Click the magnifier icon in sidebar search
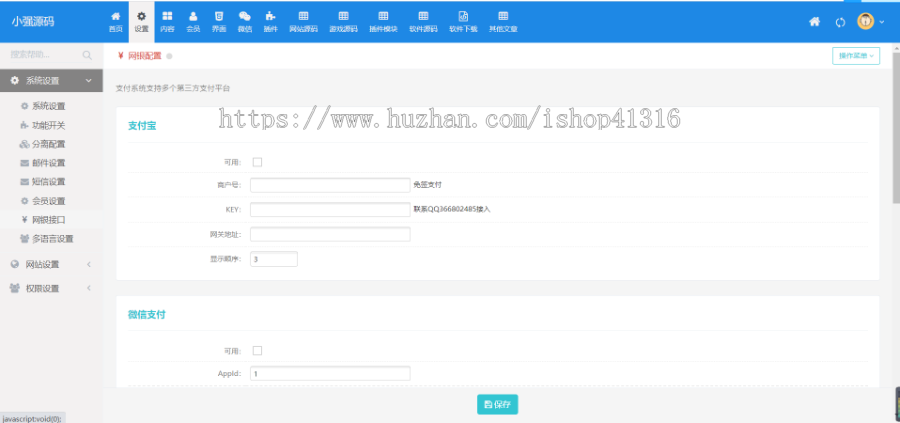Screen dimensions: 900x423 click(x=87, y=55)
